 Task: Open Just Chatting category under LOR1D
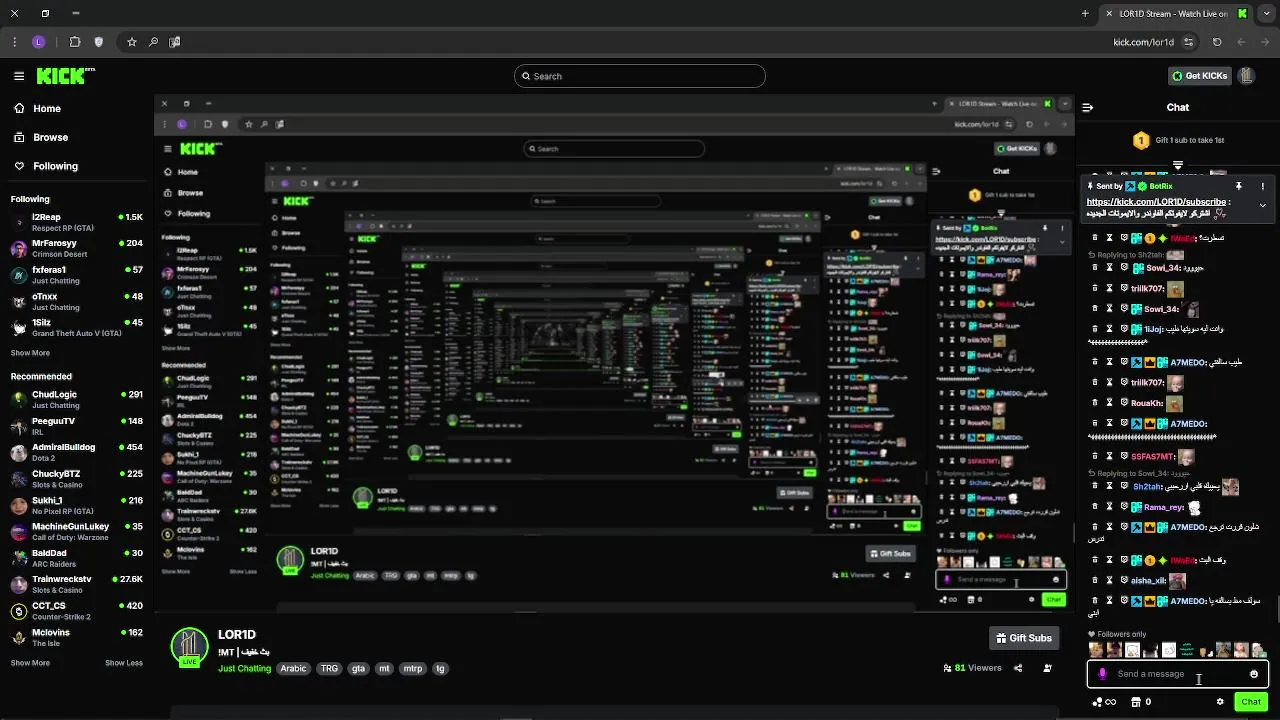244,668
